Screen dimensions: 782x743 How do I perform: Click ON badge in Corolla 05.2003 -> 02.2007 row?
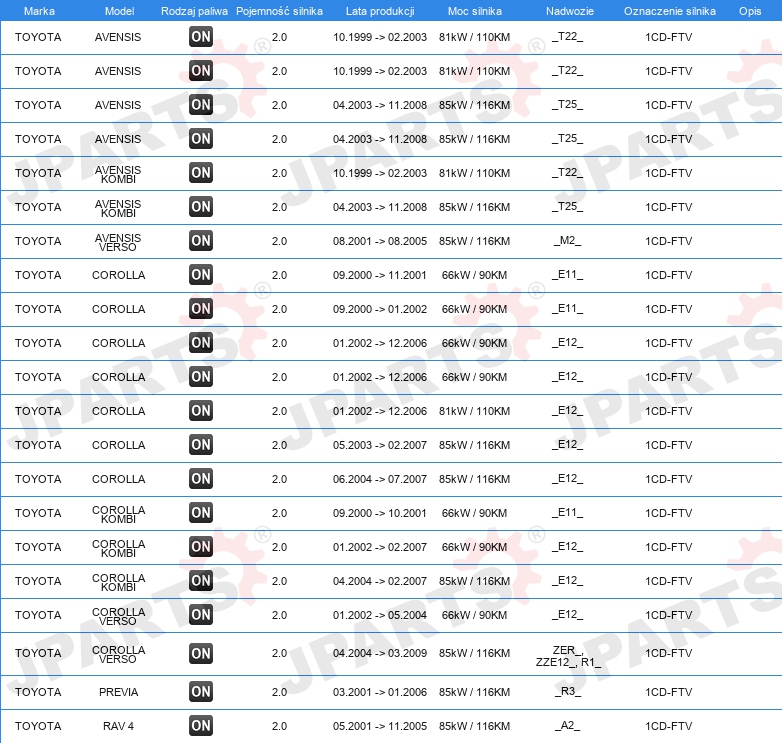pos(201,445)
